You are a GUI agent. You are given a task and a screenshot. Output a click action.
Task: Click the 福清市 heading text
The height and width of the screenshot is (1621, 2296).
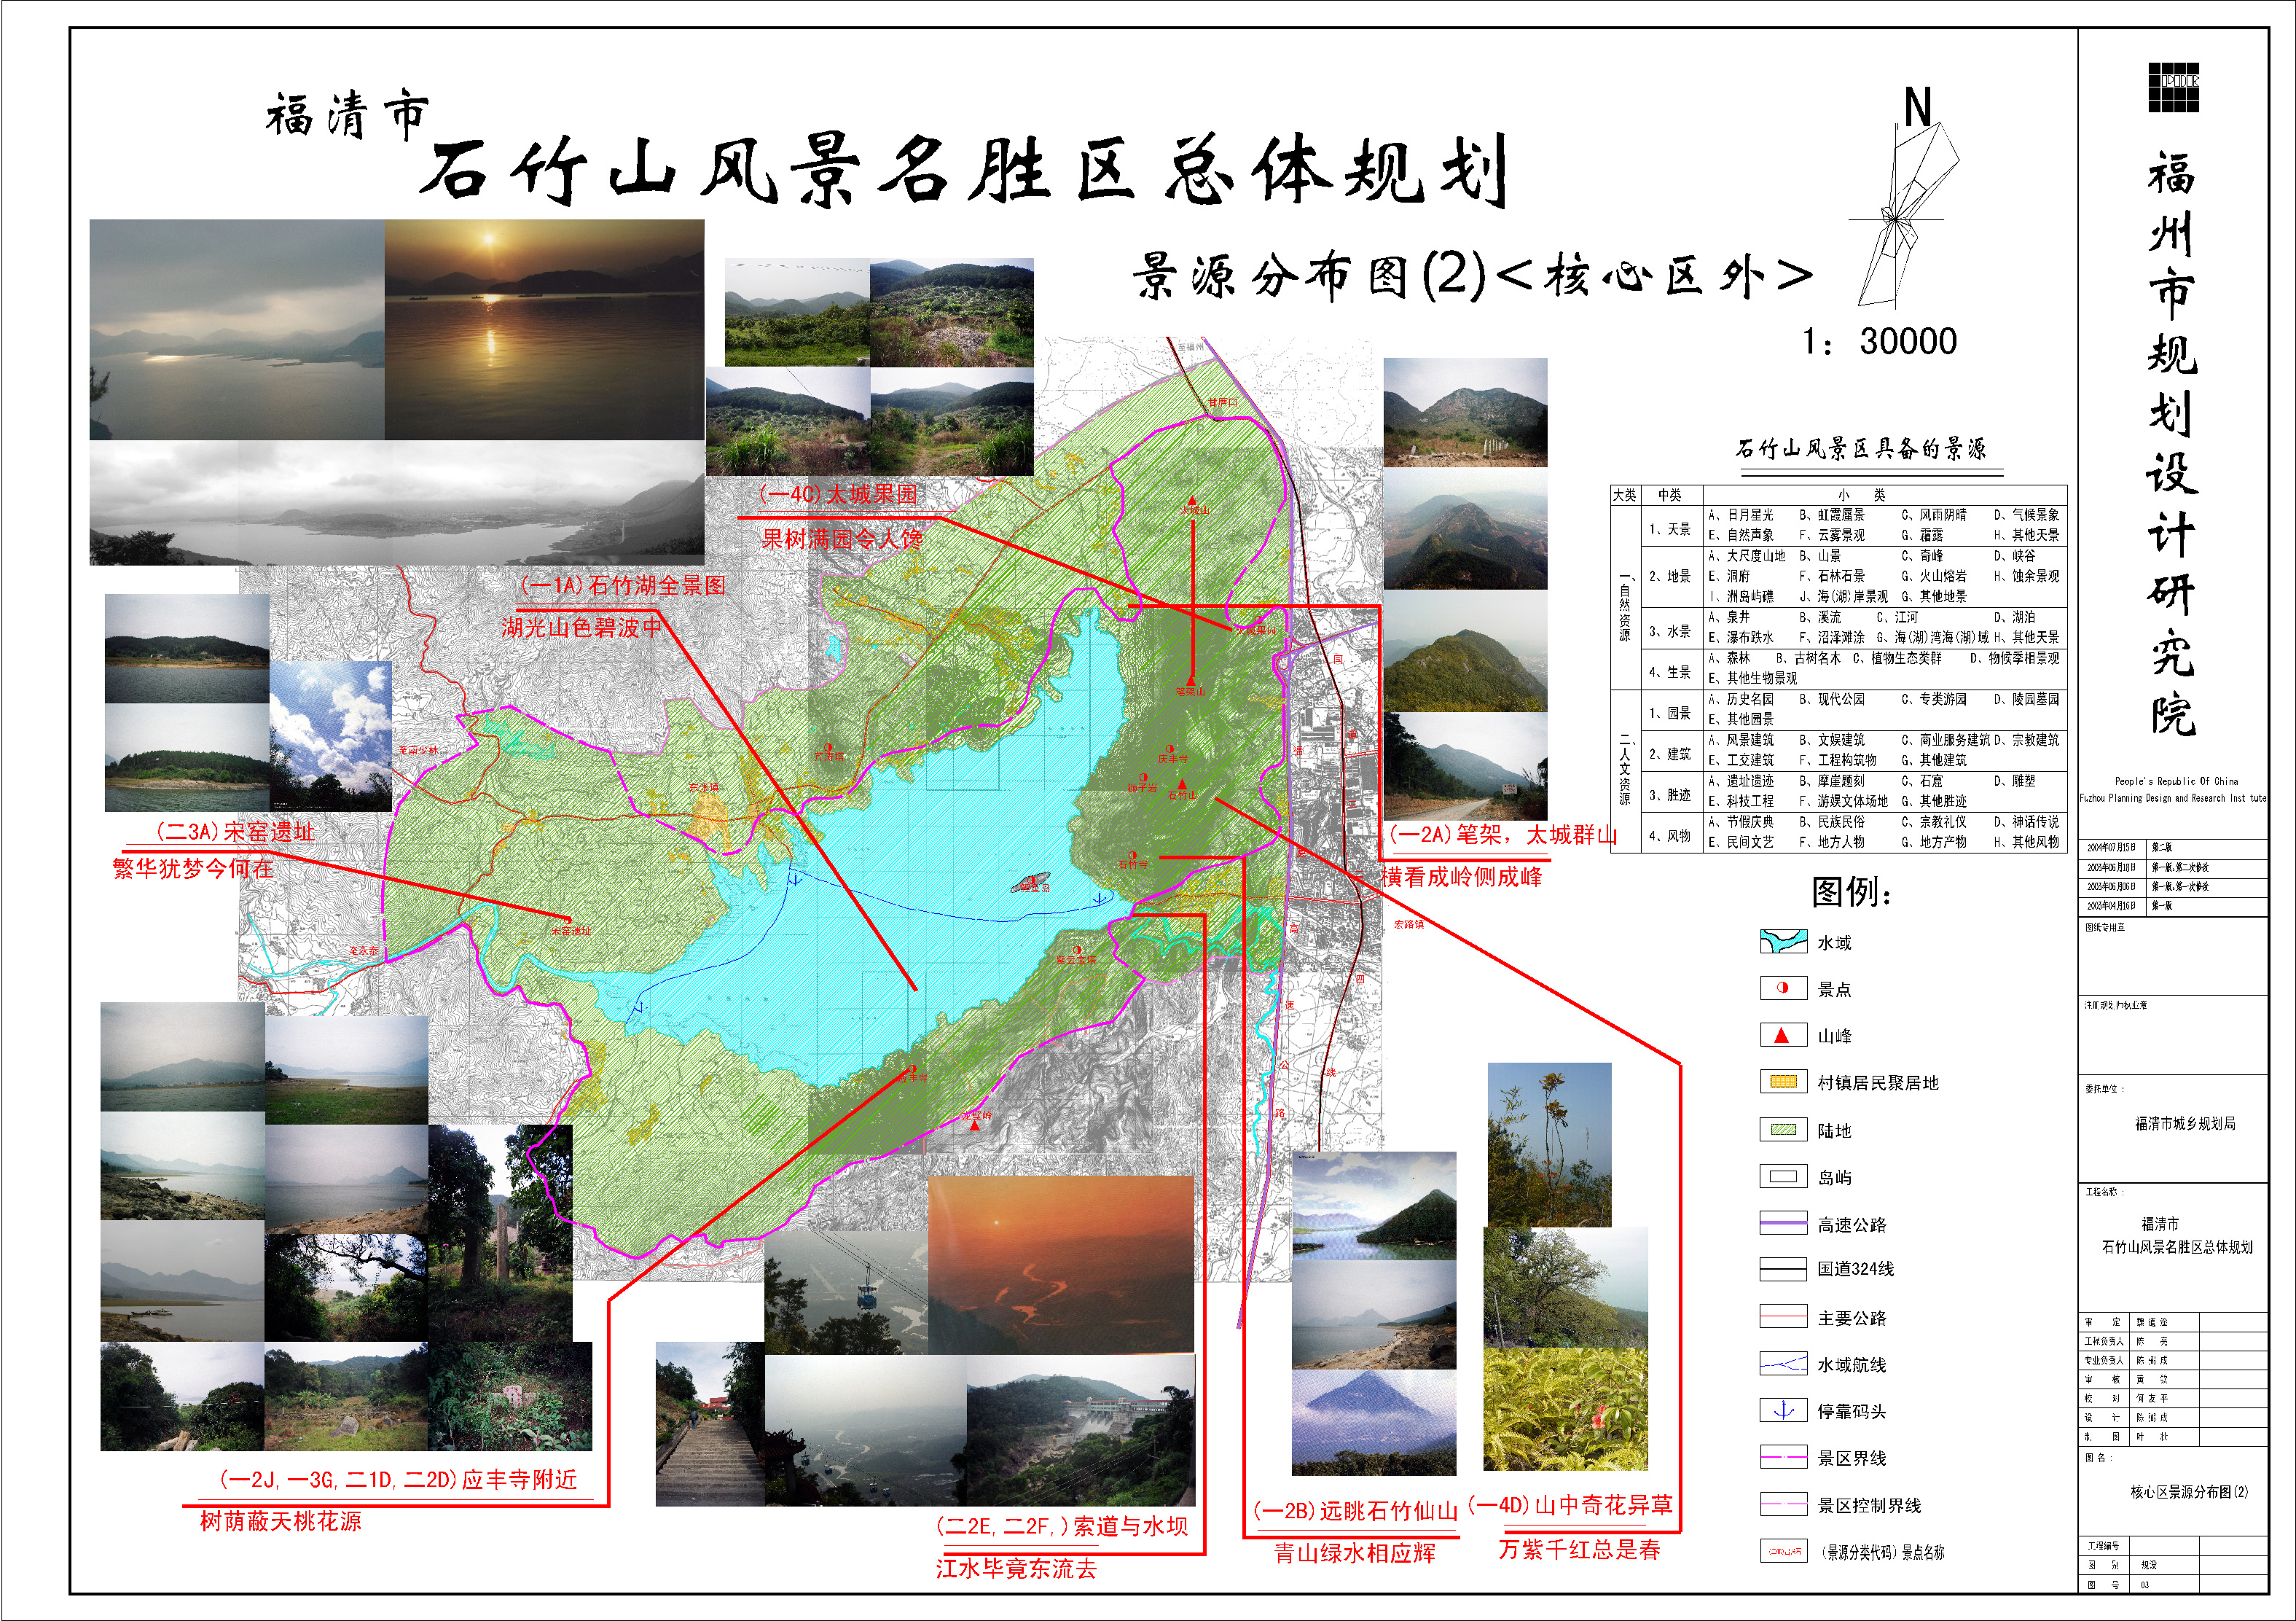click(x=348, y=115)
